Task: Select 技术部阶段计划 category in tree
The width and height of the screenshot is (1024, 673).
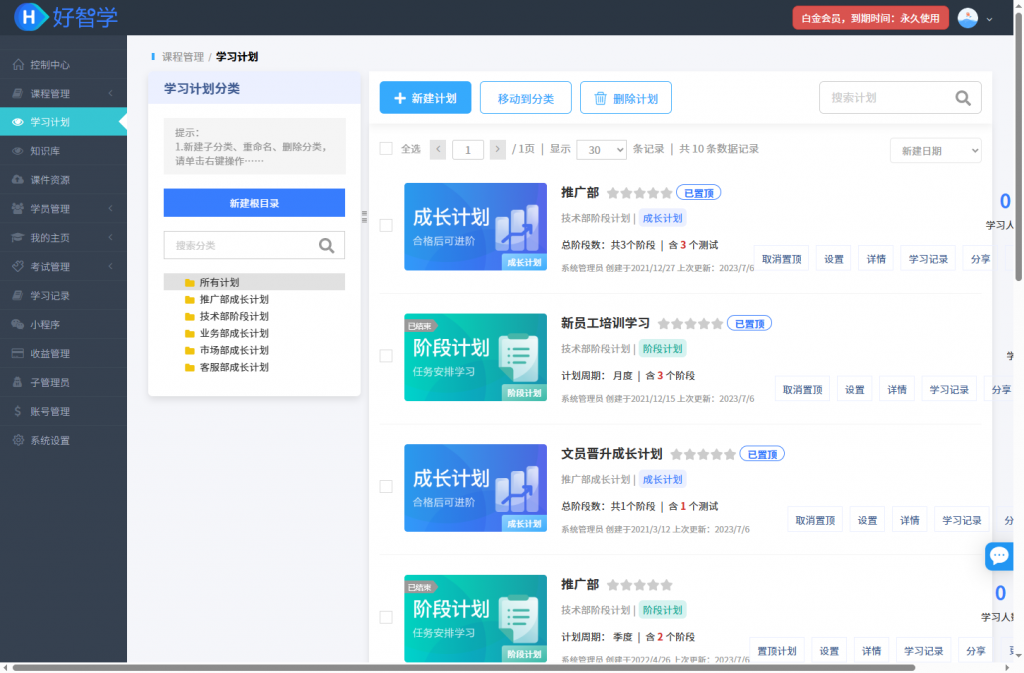Action: [234, 317]
